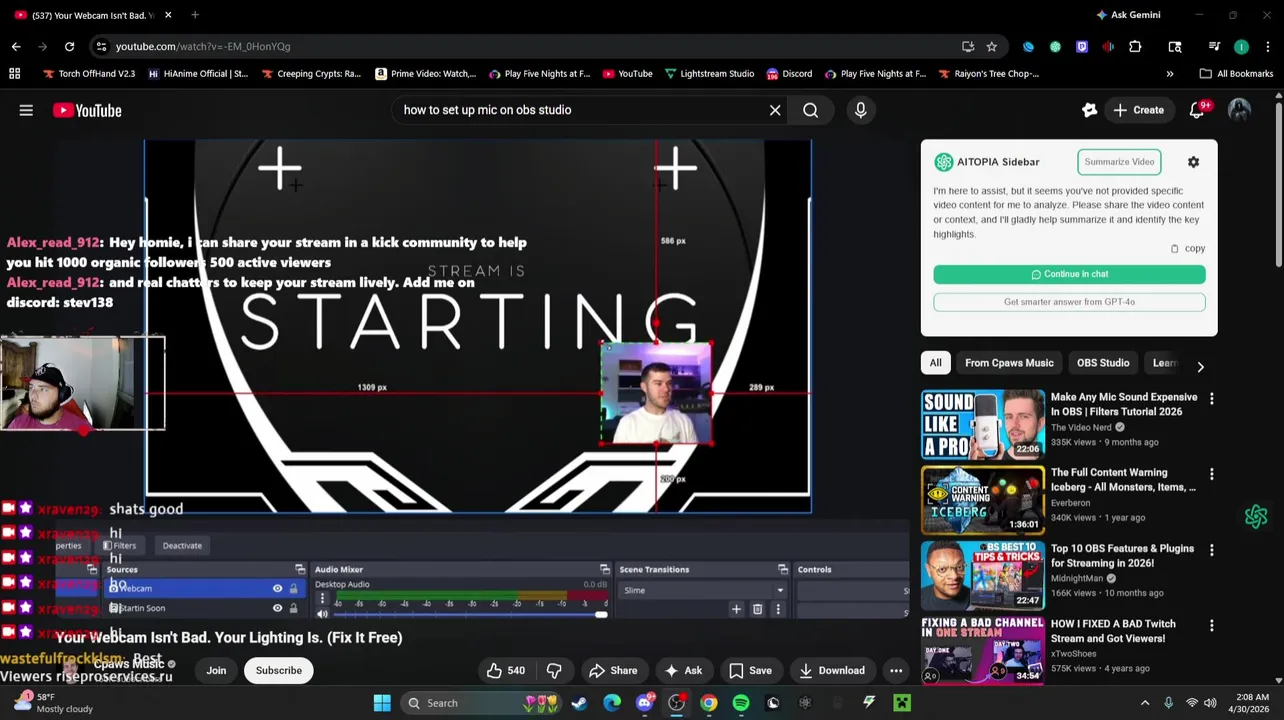Viewport: 1284px width, 720px height.
Task: Open the Create menu button
Action: (1138, 110)
